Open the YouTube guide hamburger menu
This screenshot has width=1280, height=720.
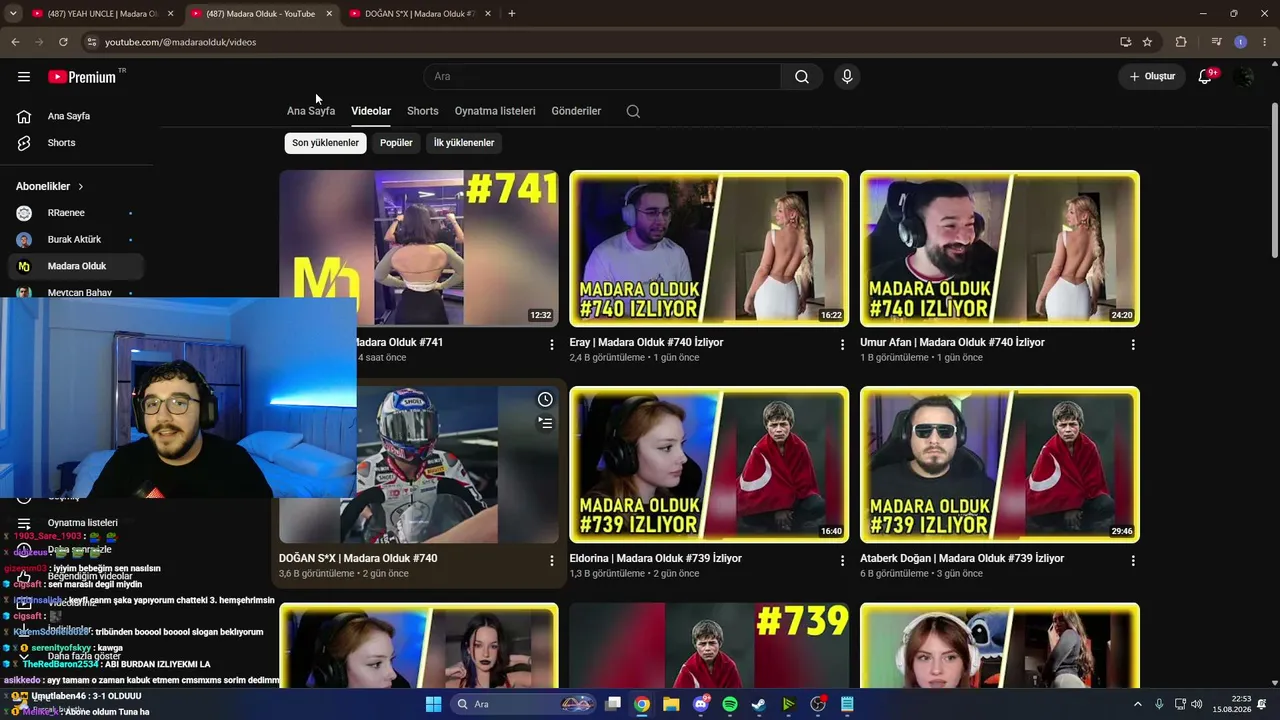click(24, 77)
